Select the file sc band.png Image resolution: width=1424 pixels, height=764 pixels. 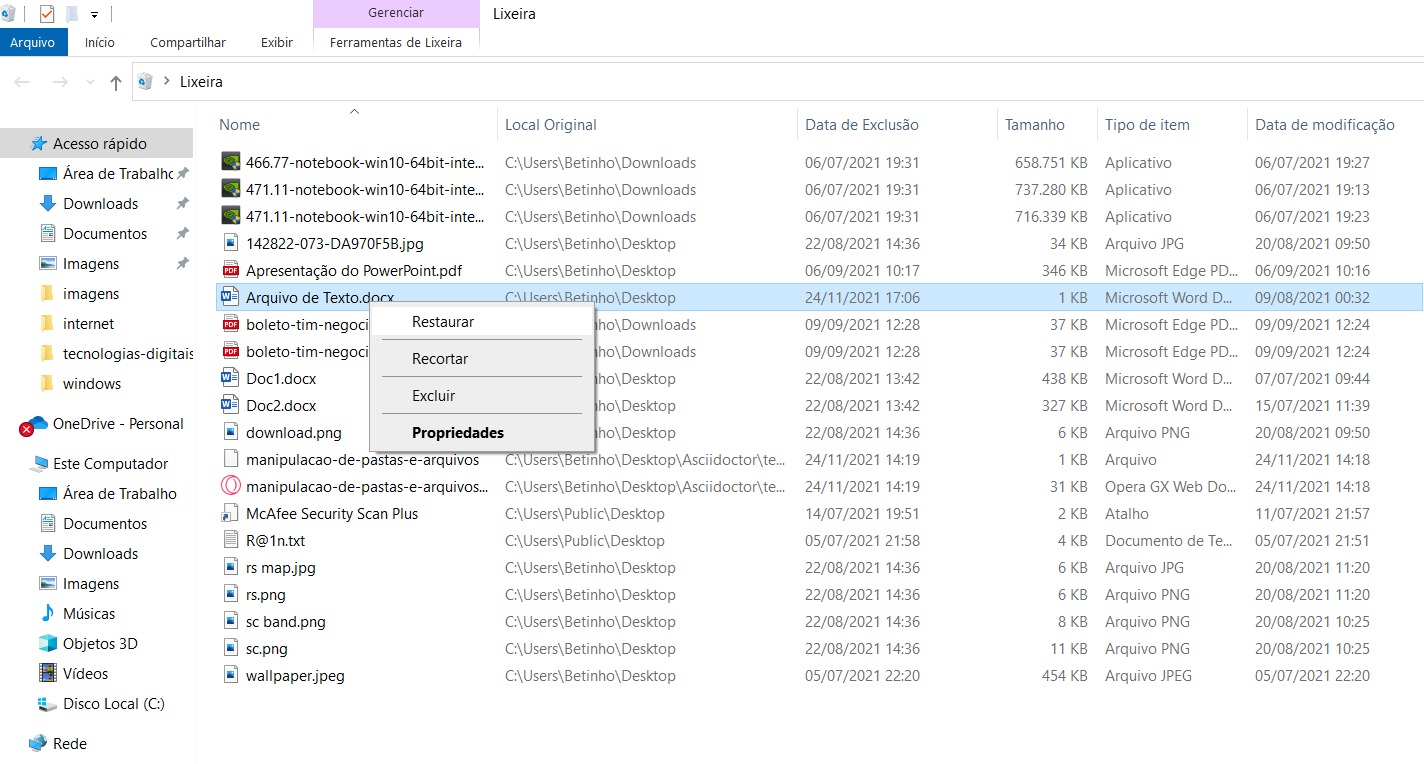(286, 622)
